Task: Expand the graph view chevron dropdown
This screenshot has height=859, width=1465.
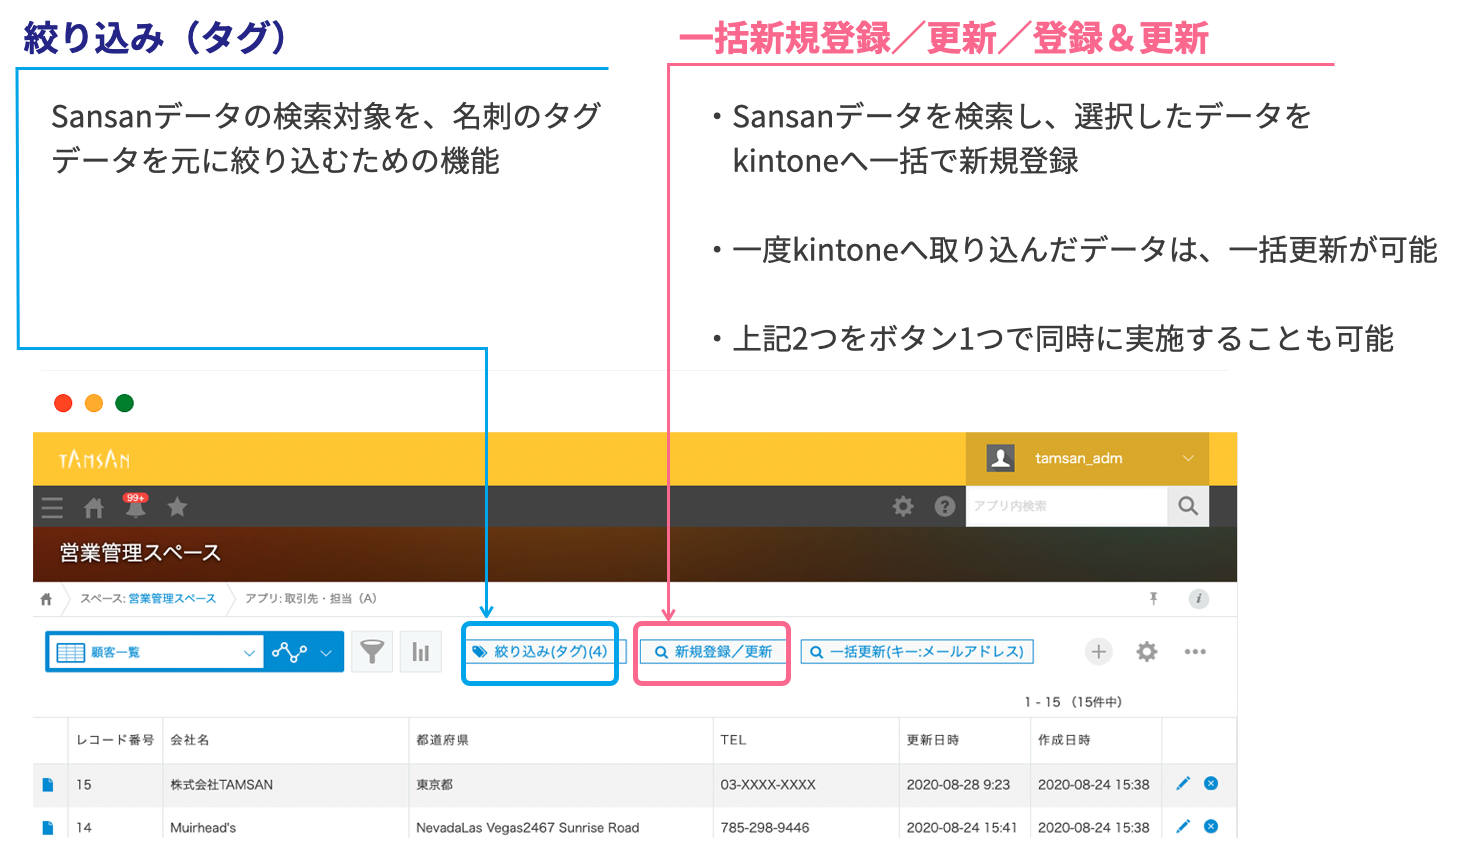Action: (326, 653)
